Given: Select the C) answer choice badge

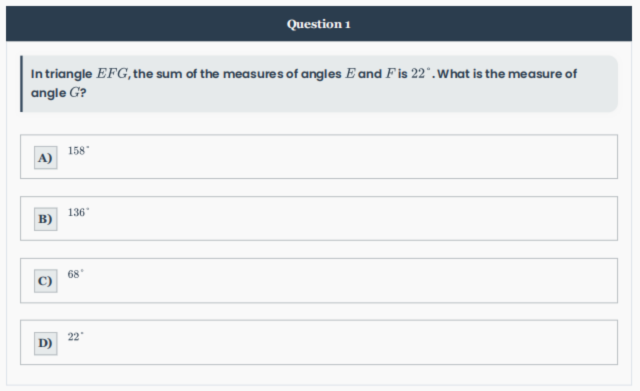Looking at the screenshot, I should tap(46, 281).
